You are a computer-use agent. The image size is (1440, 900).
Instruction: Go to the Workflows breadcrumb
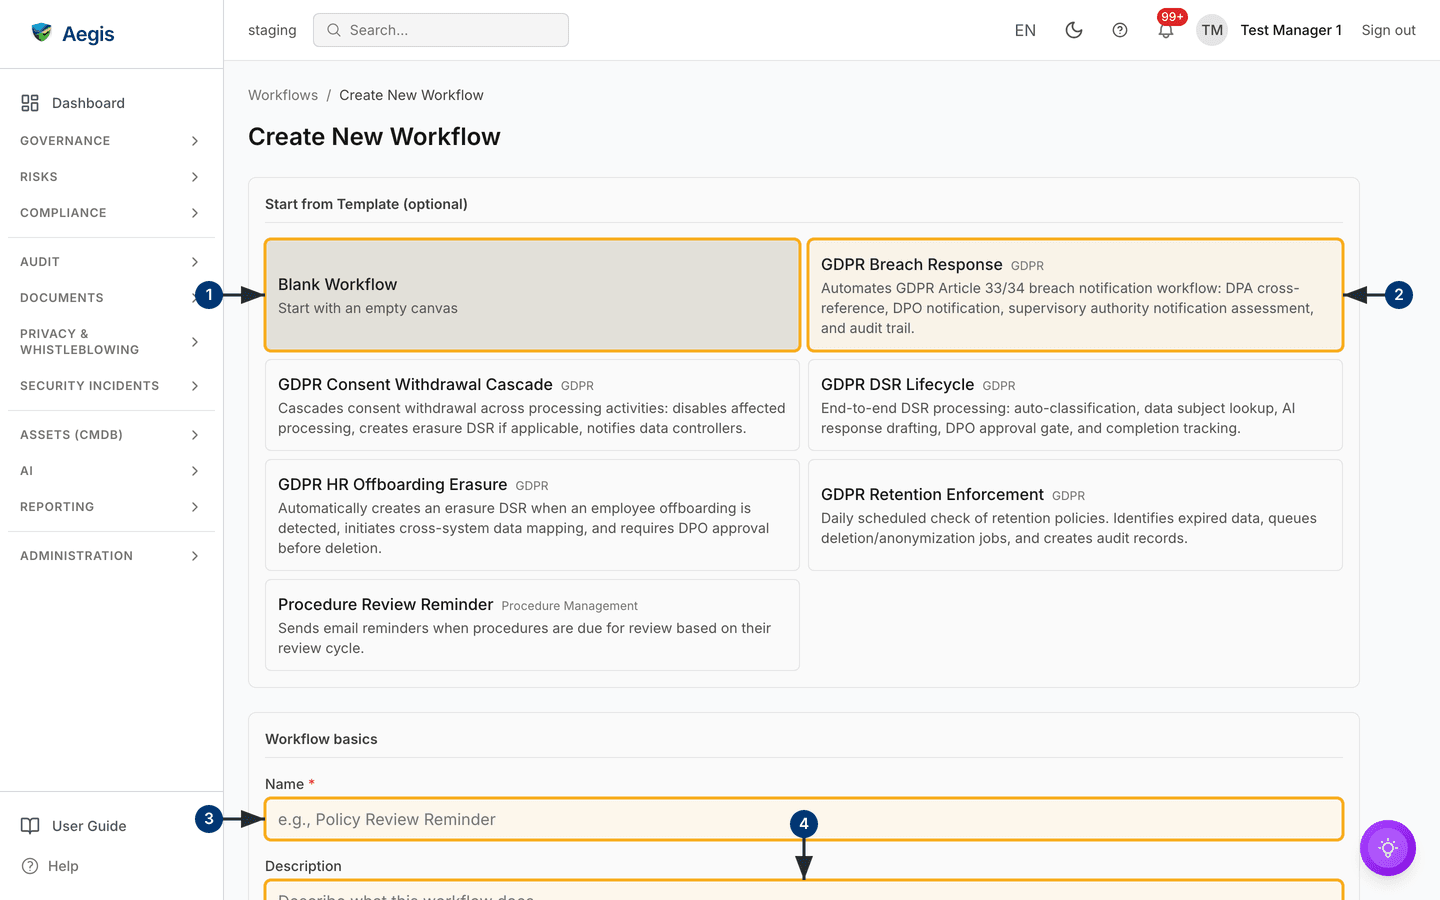click(x=283, y=95)
